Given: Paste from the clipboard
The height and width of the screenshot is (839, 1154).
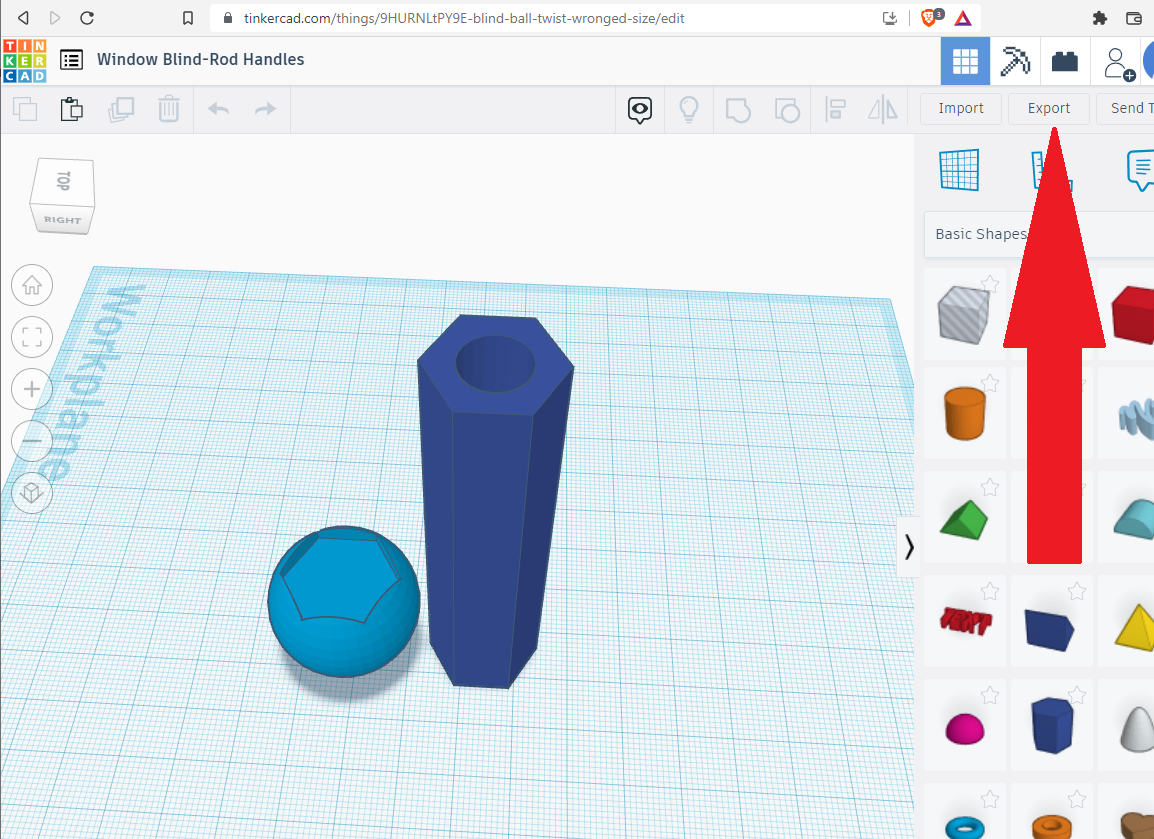Looking at the screenshot, I should click(x=71, y=109).
